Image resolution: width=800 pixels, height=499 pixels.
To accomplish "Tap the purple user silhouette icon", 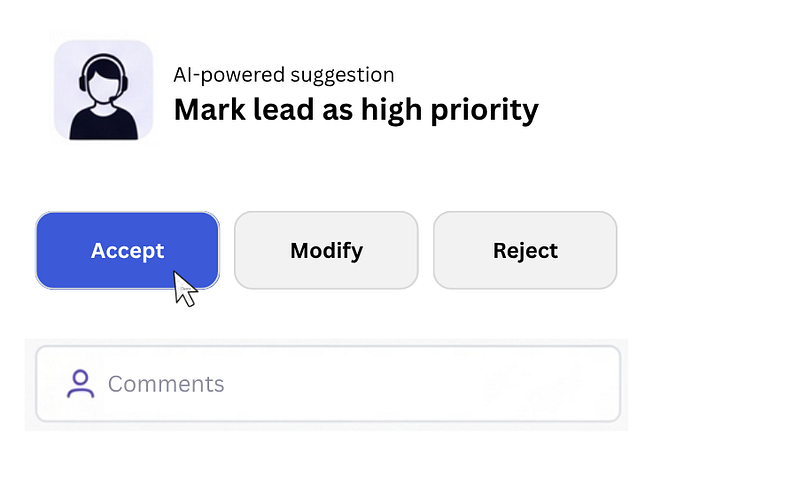I will coord(80,384).
